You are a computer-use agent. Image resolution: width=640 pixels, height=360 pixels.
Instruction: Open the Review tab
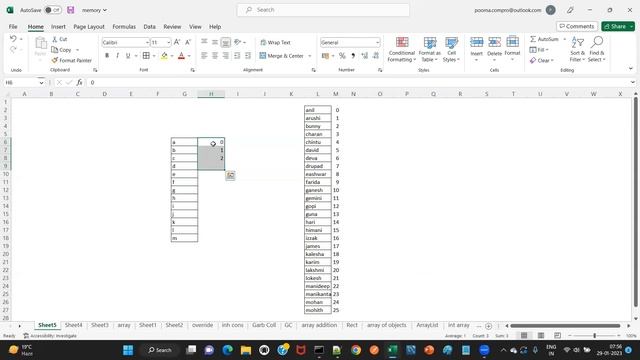pyautogui.click(x=172, y=27)
